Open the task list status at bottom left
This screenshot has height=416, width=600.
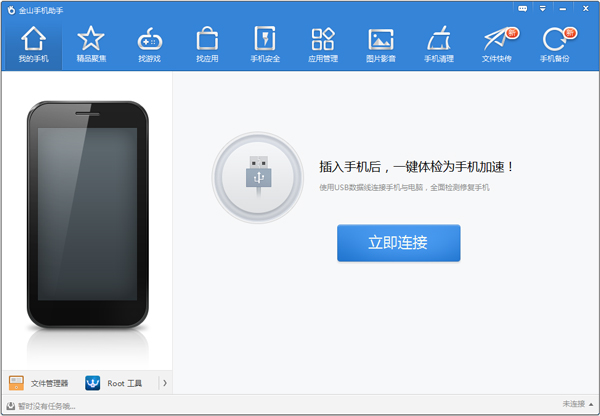click(40, 406)
